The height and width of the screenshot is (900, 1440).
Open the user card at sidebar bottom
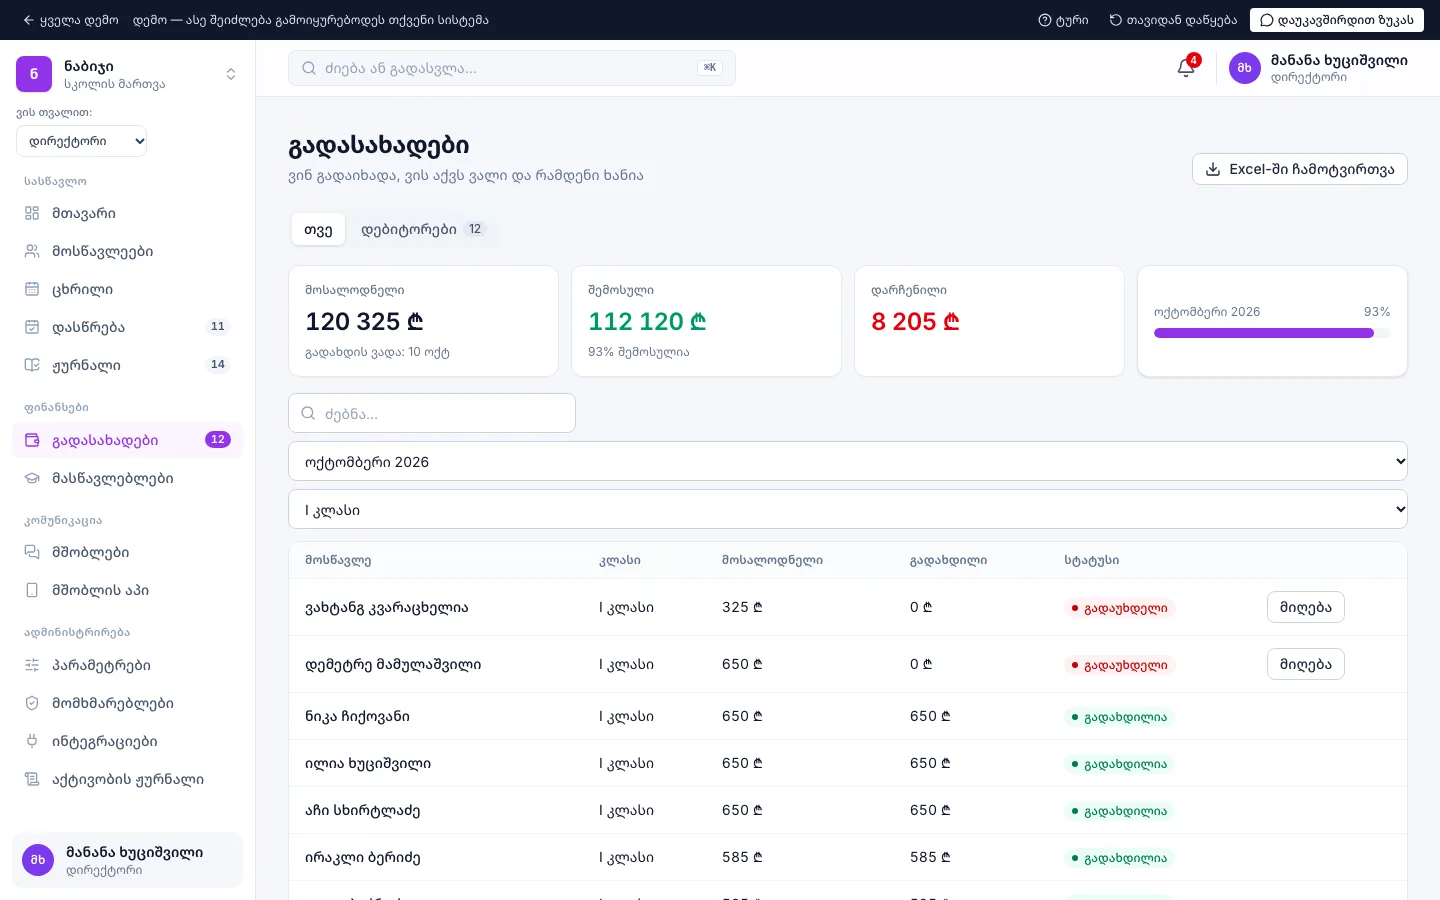[127, 860]
